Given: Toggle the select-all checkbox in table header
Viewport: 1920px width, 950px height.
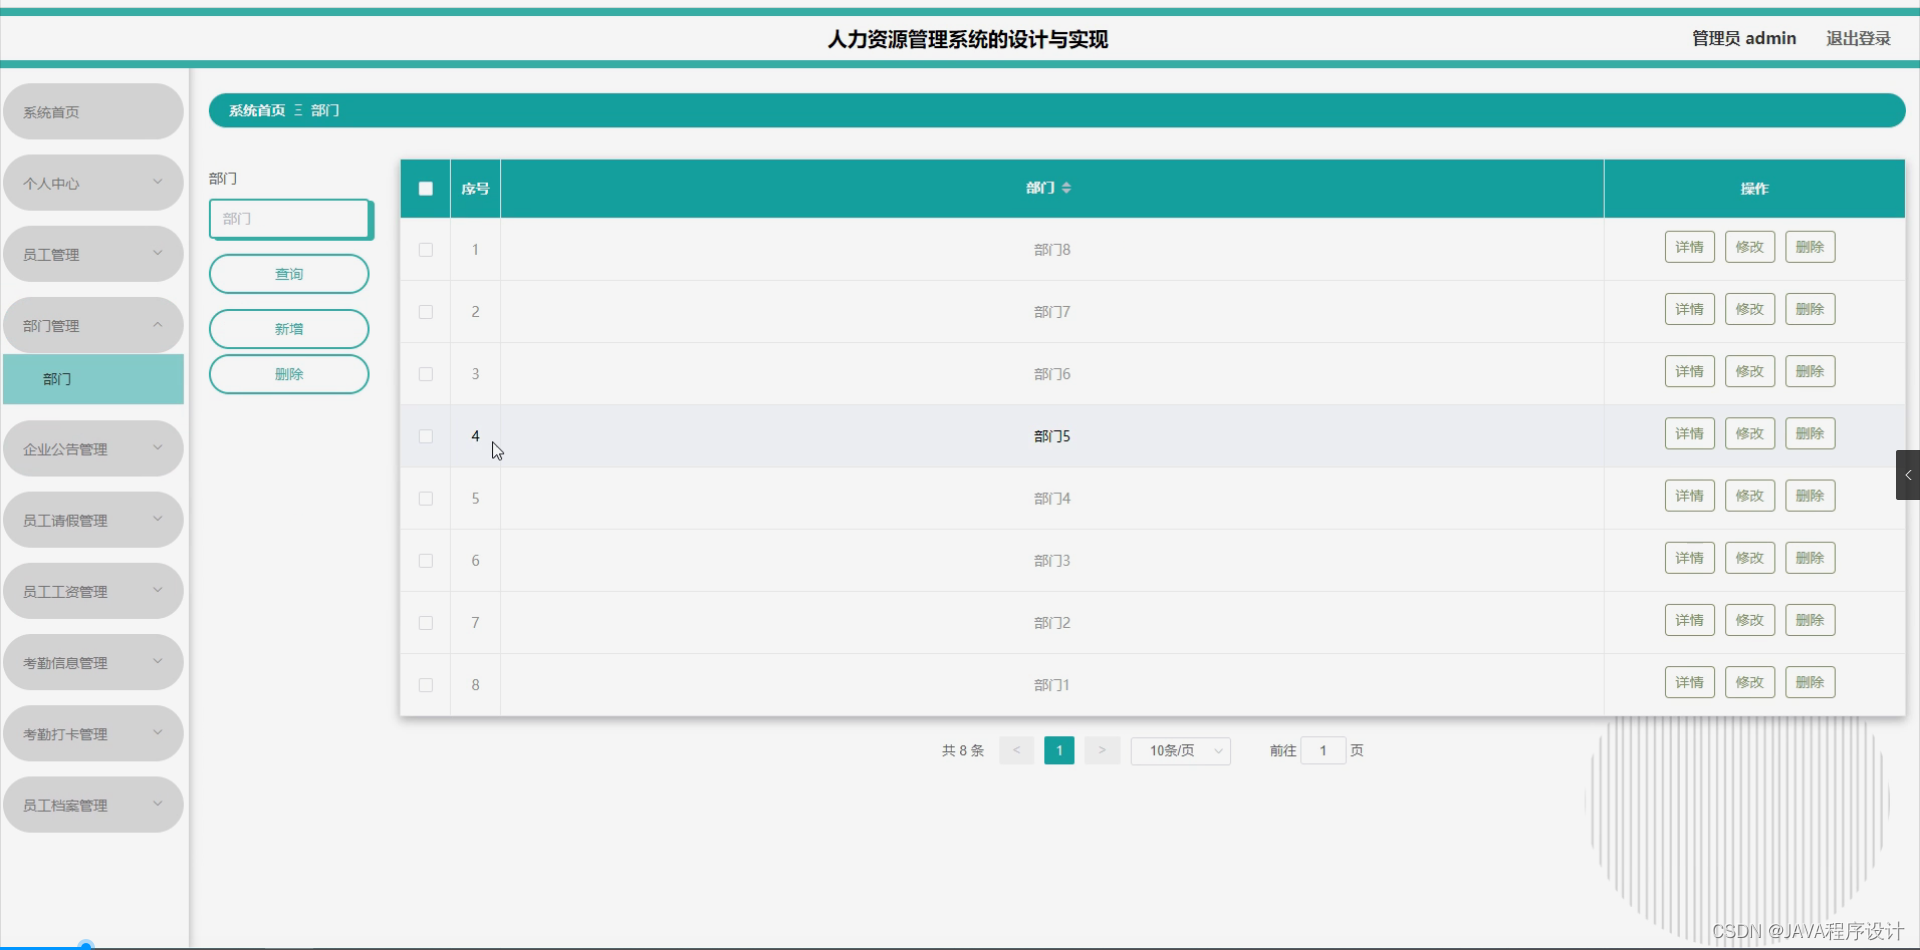Looking at the screenshot, I should click(426, 188).
